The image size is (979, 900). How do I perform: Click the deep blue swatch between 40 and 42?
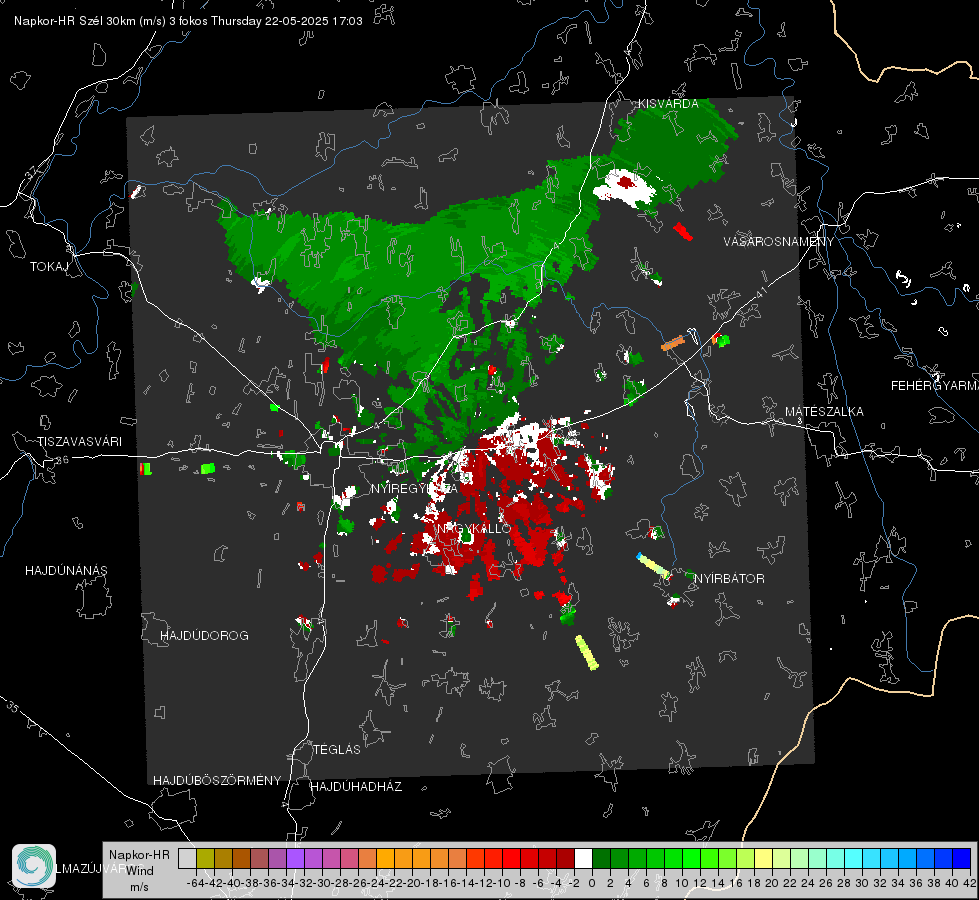coord(962,858)
